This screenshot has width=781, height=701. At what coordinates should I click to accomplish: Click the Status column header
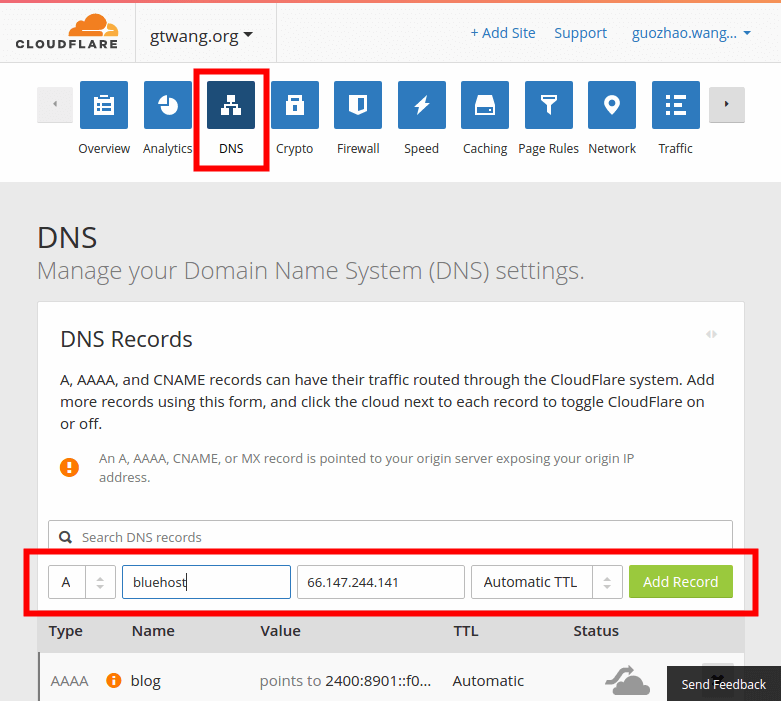click(x=596, y=631)
